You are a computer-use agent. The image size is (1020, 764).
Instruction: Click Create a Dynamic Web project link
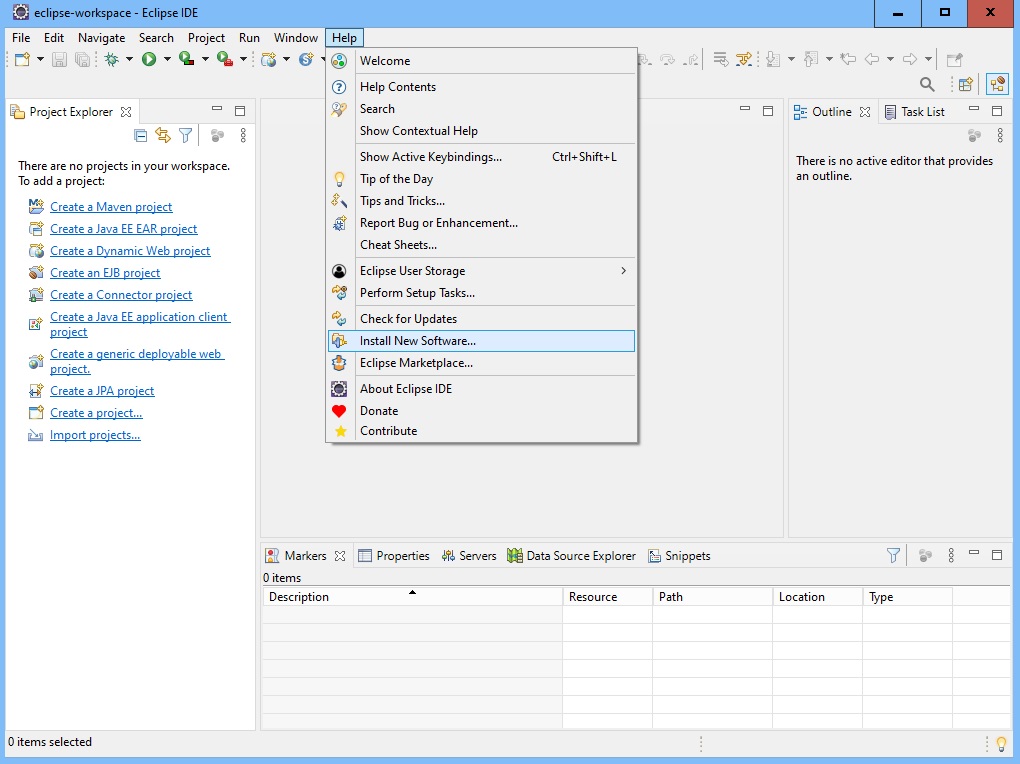(130, 251)
